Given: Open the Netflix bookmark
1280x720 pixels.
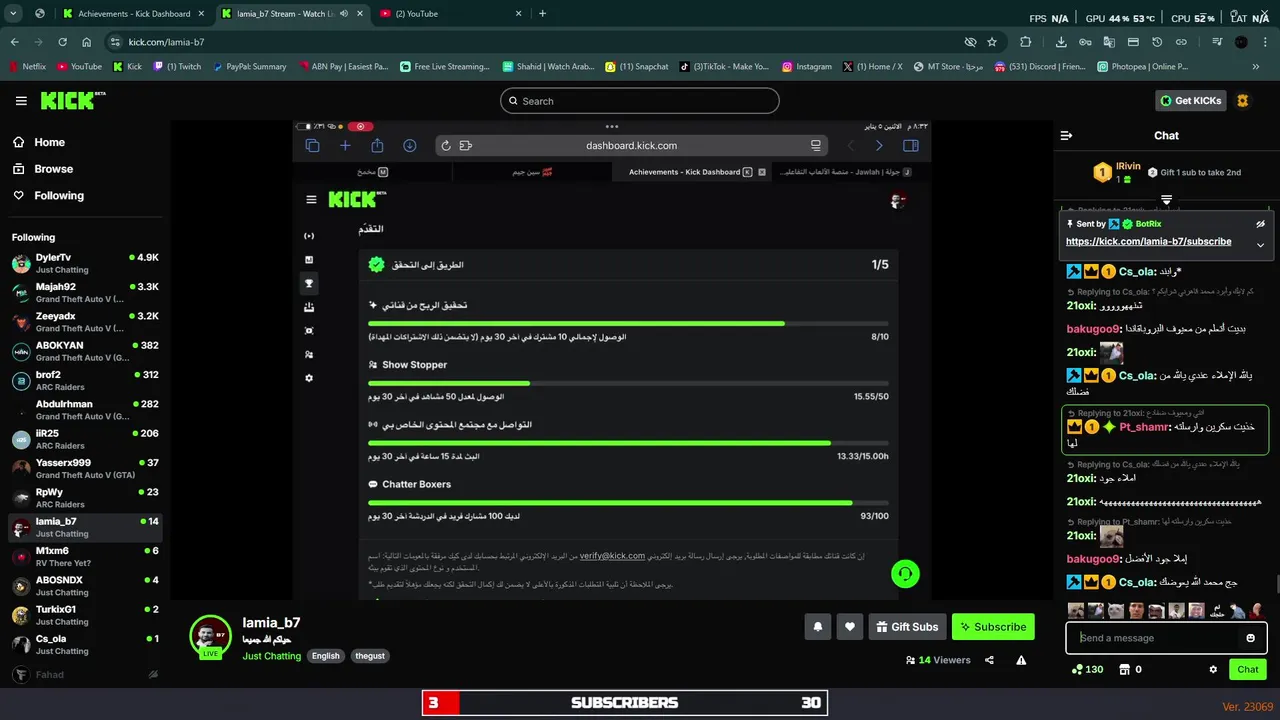Looking at the screenshot, I should tap(27, 67).
